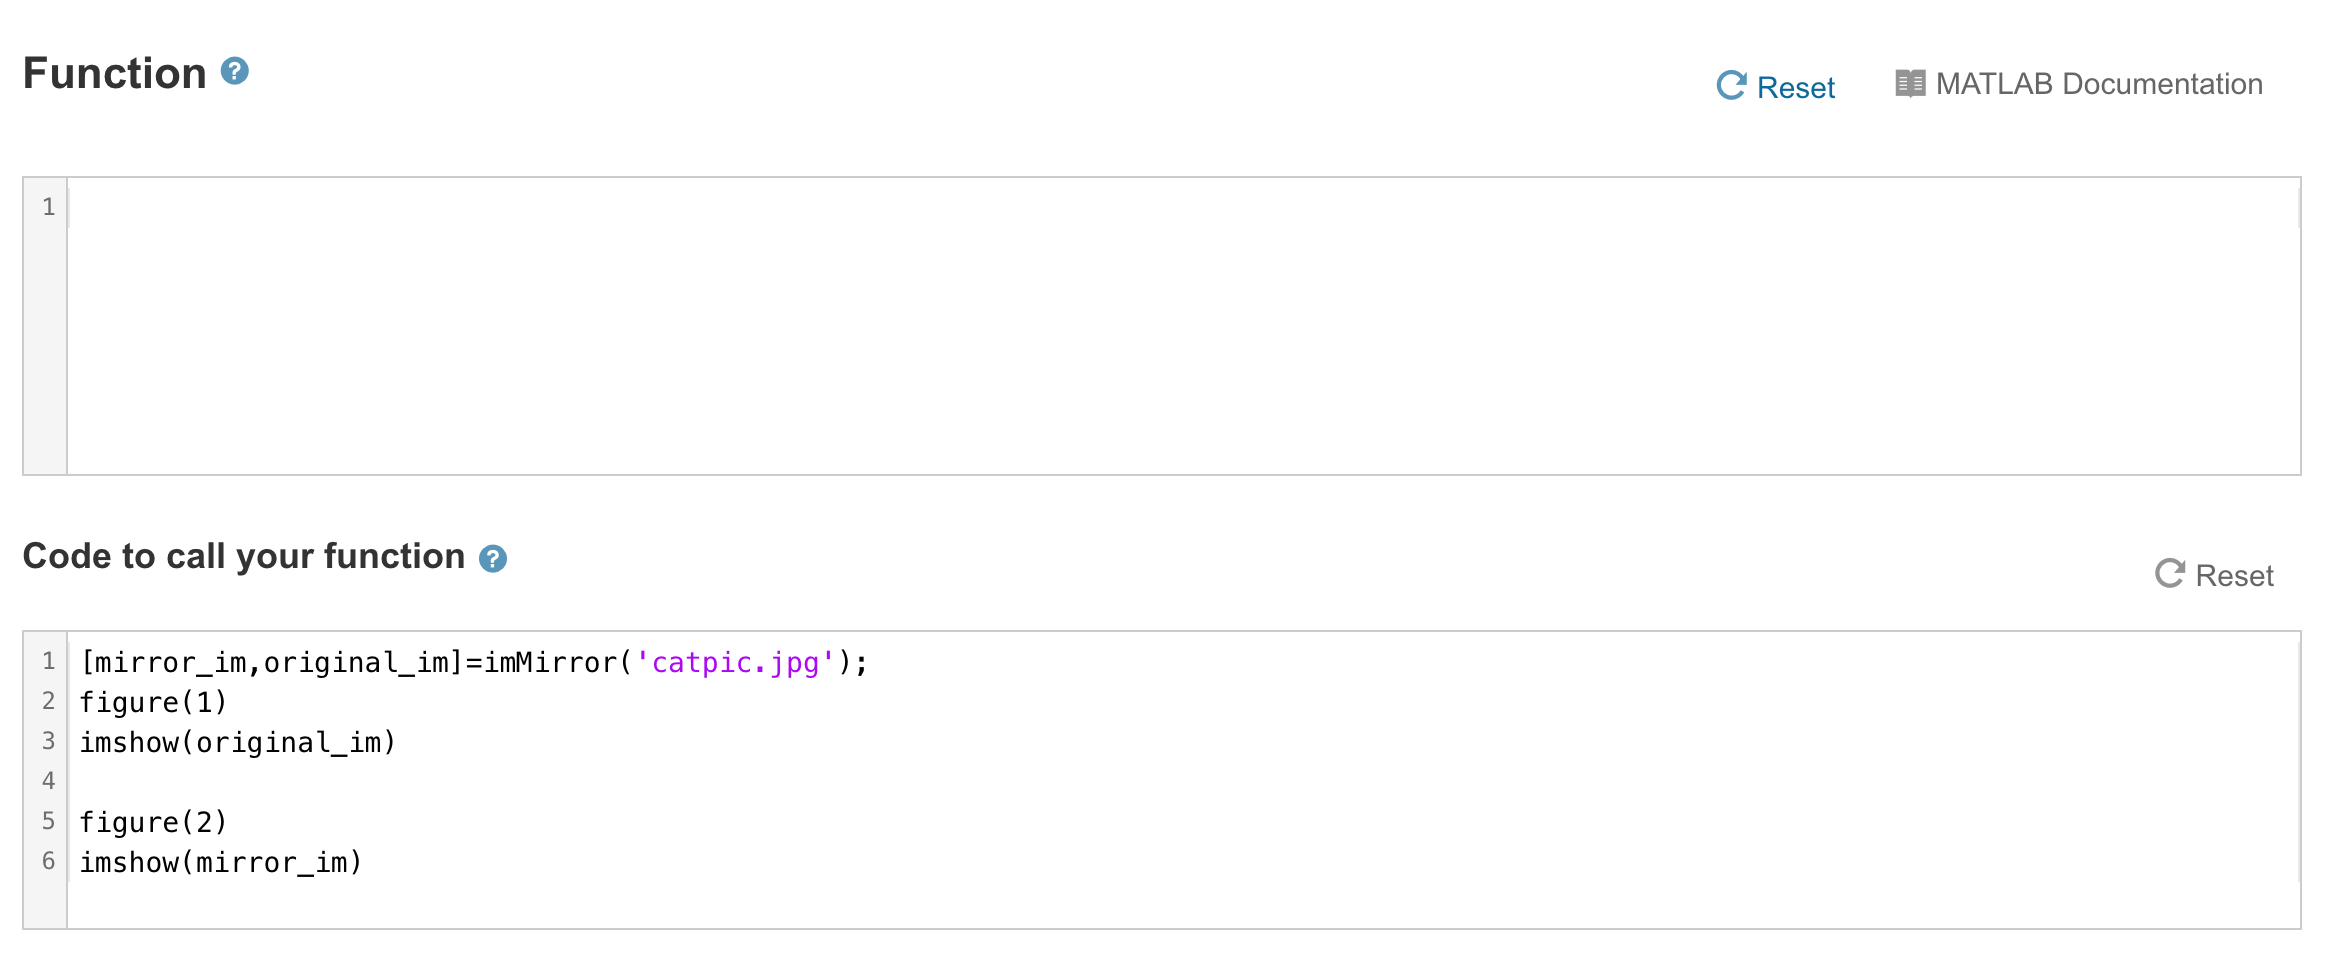Click the figure(2) statement on line 5
Screen dimensions: 2332x956
coord(154,821)
